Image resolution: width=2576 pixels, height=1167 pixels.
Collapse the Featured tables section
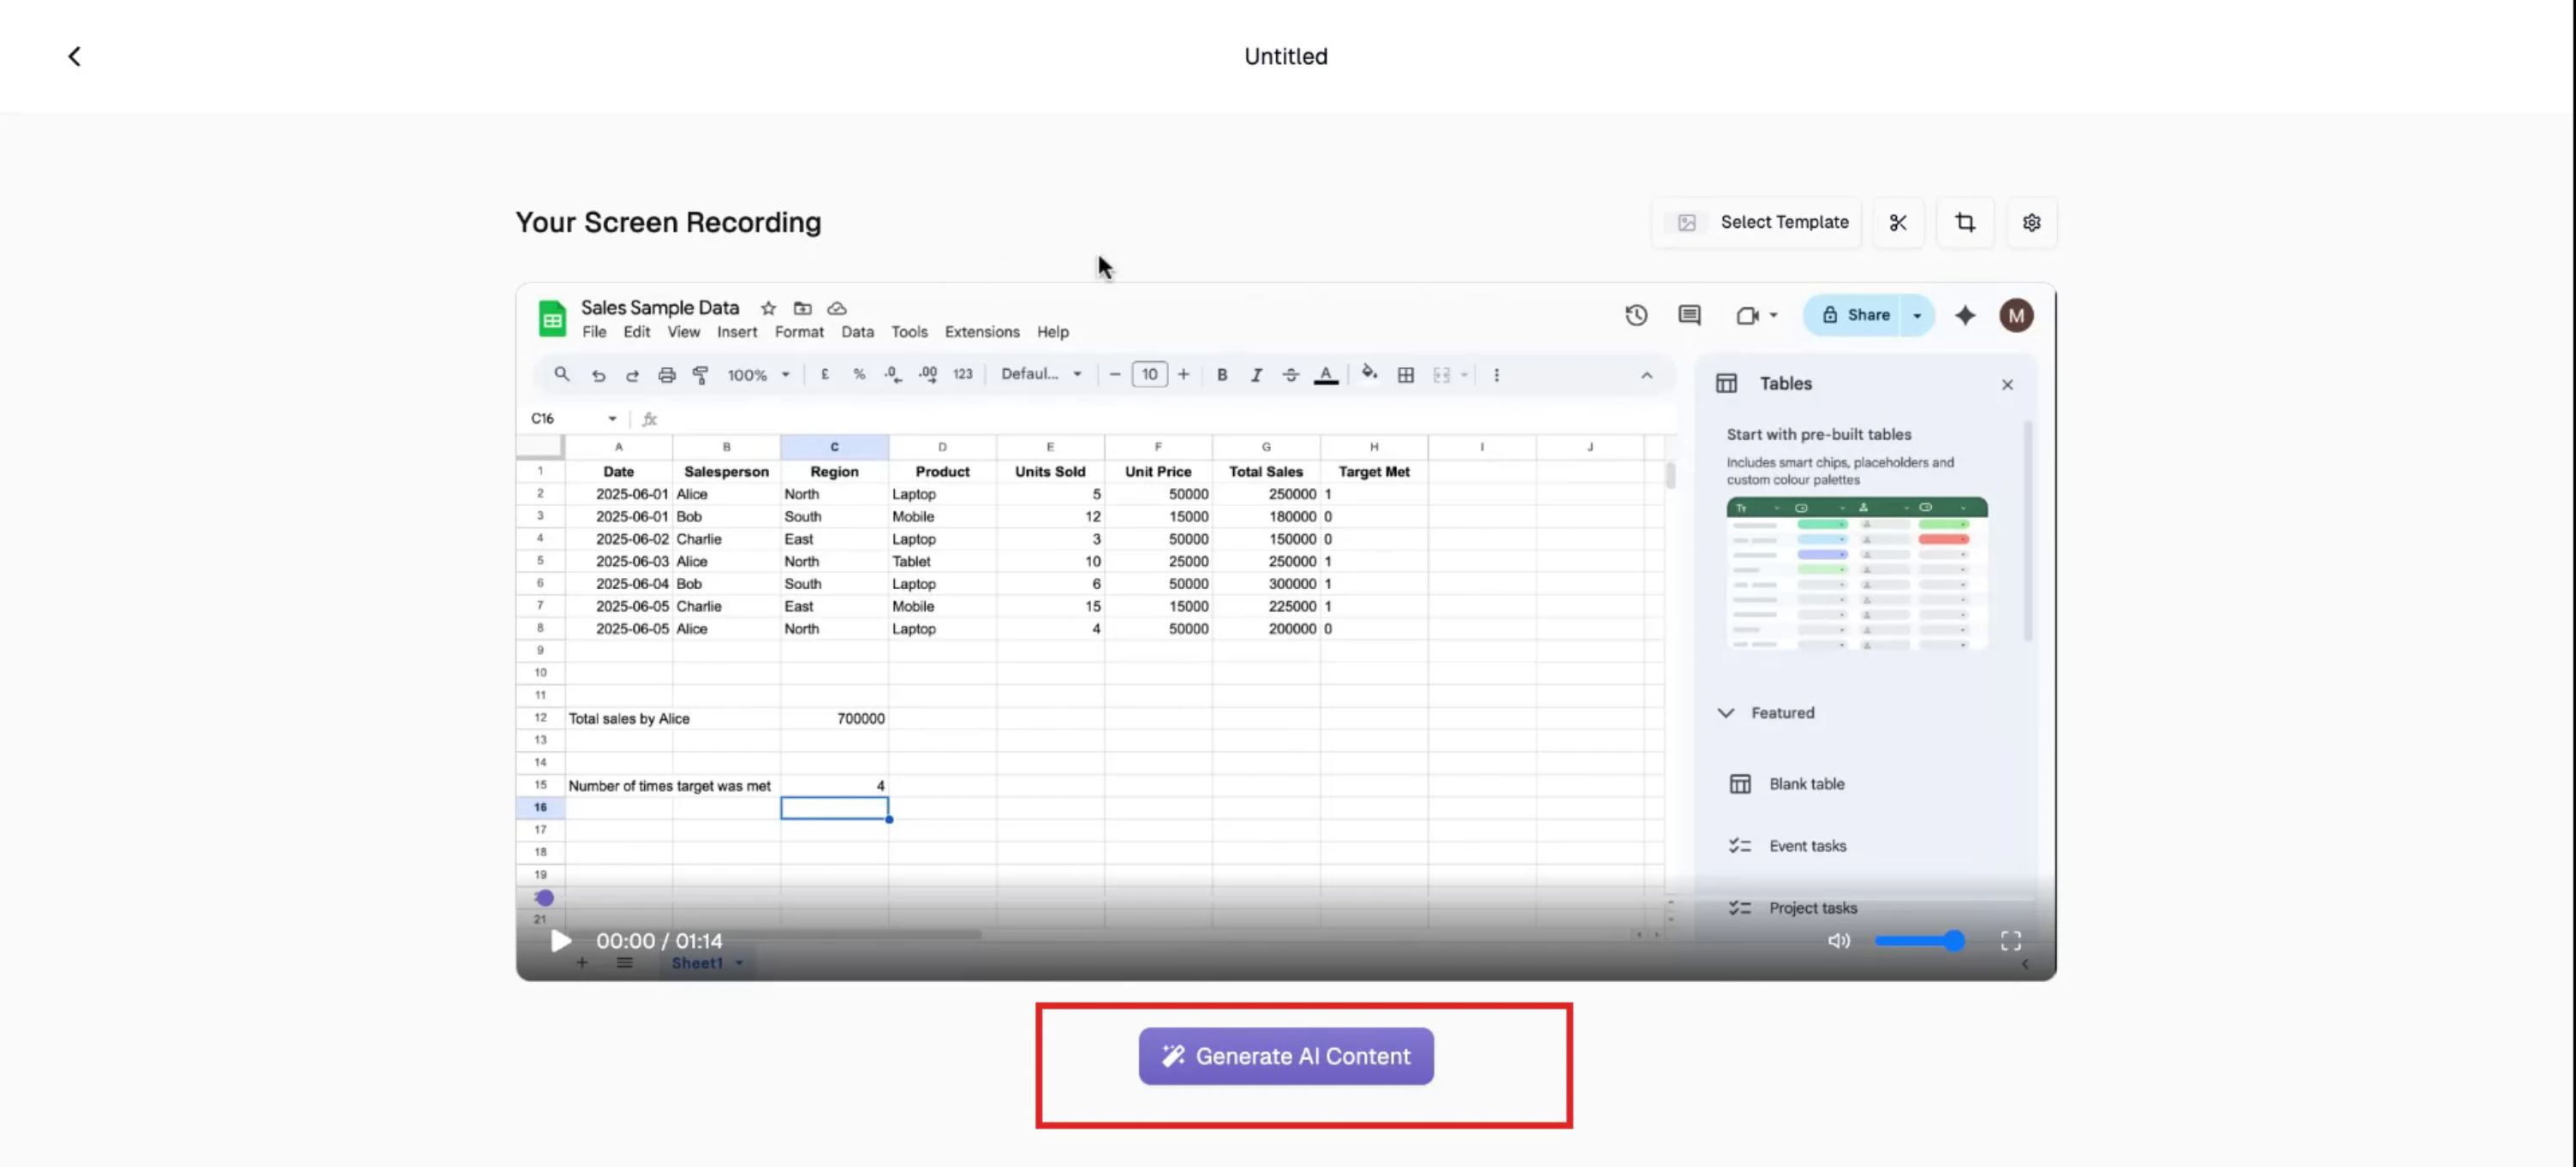coord(1726,712)
